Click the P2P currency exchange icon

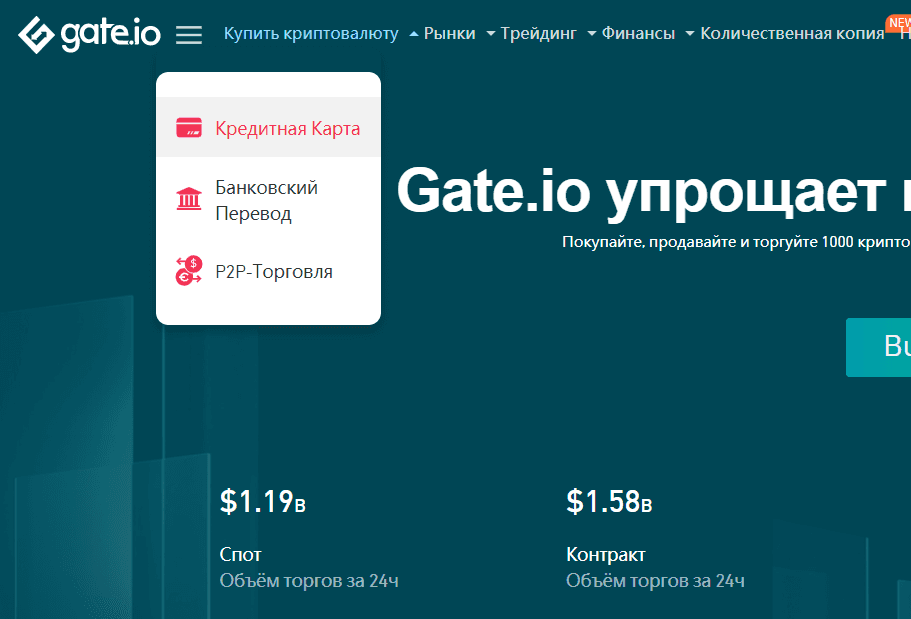[189, 271]
